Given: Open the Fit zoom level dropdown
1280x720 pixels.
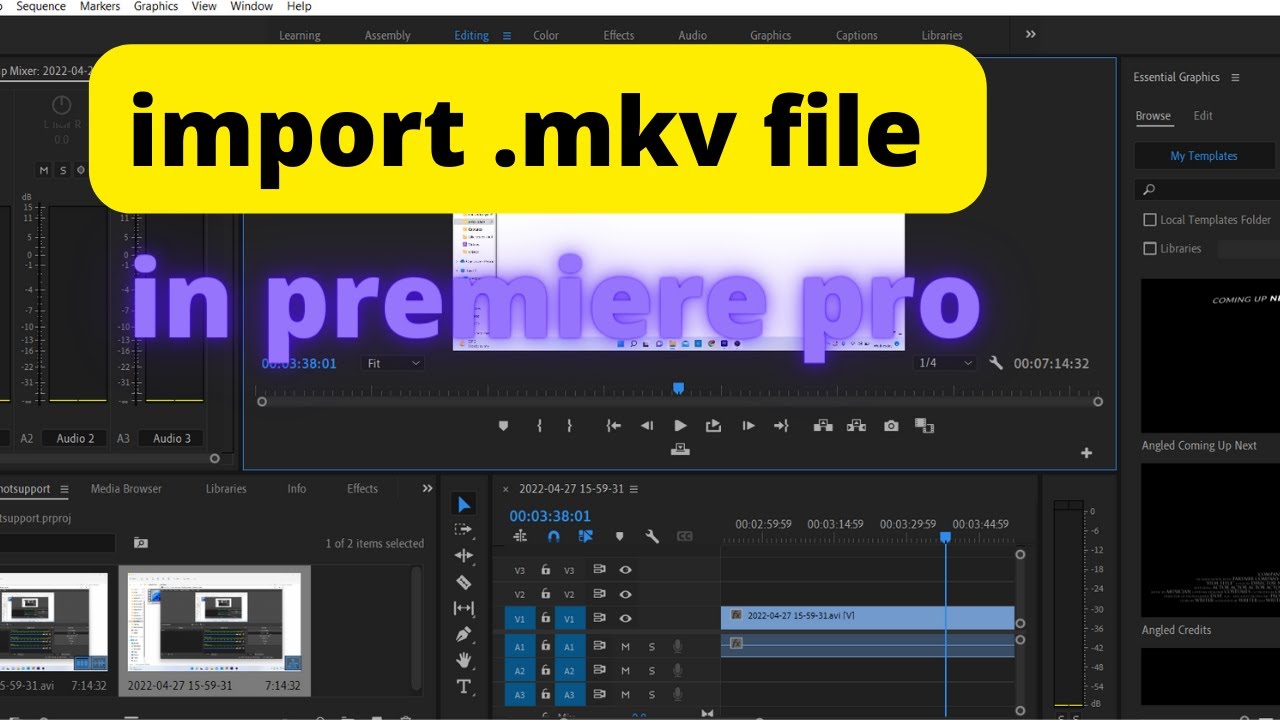Looking at the screenshot, I should (394, 364).
